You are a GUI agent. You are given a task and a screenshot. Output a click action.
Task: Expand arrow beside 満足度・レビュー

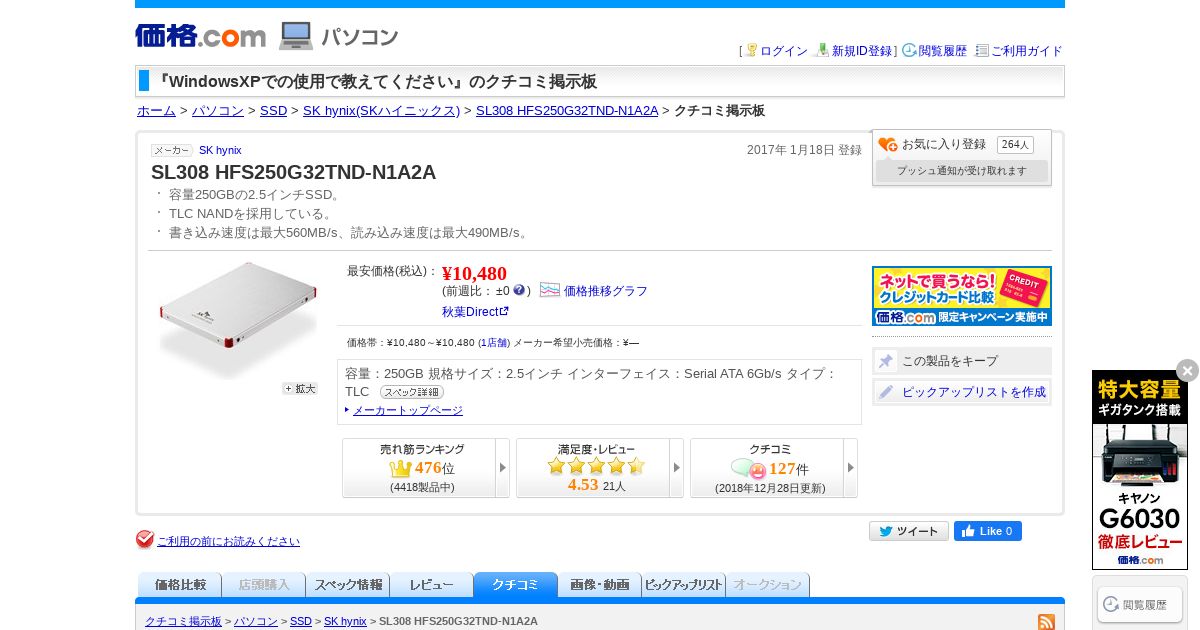(x=677, y=468)
